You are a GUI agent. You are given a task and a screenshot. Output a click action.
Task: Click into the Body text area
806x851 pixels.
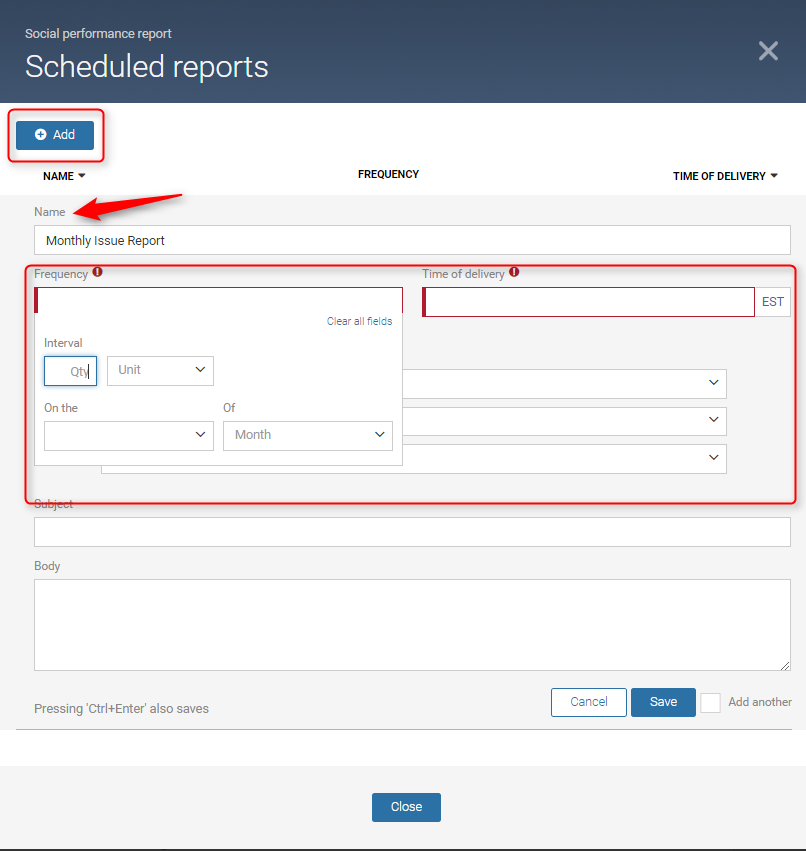412,625
